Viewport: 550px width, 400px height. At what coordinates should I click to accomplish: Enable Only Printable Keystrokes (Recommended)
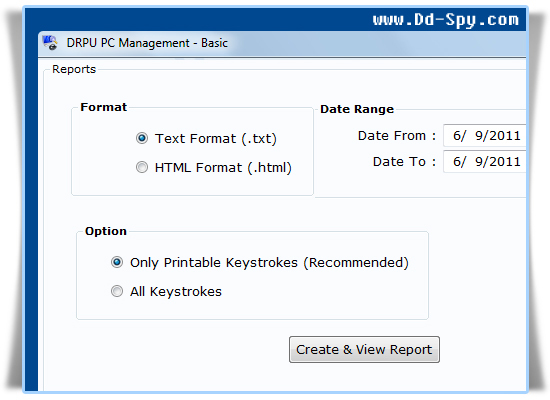117,262
